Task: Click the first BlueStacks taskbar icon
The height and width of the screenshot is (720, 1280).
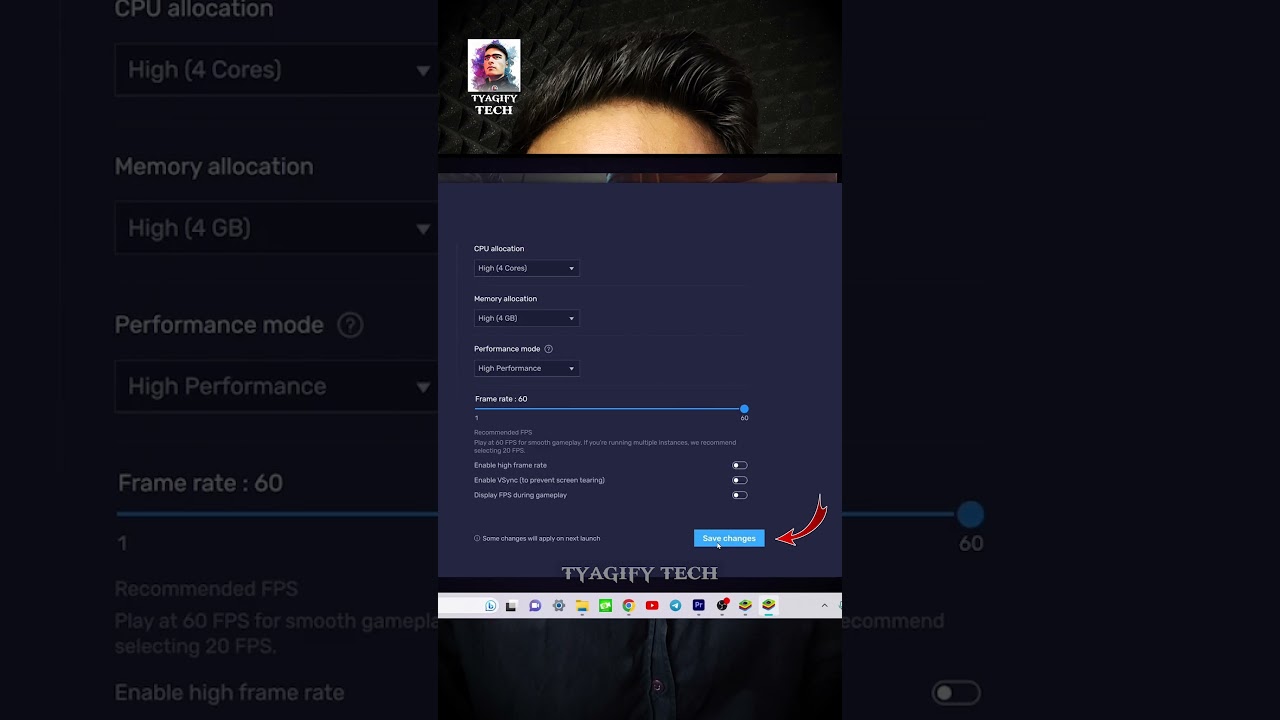Action: 745,605
